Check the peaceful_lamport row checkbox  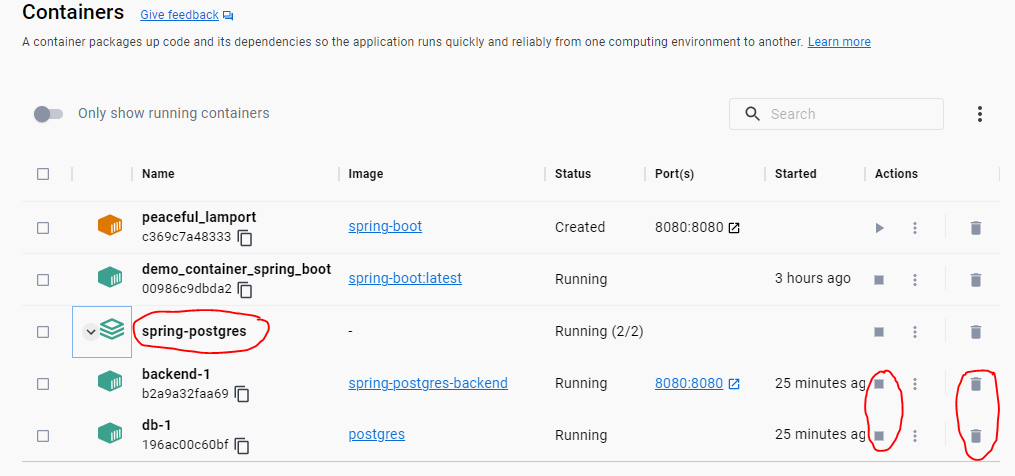pyautogui.click(x=43, y=228)
